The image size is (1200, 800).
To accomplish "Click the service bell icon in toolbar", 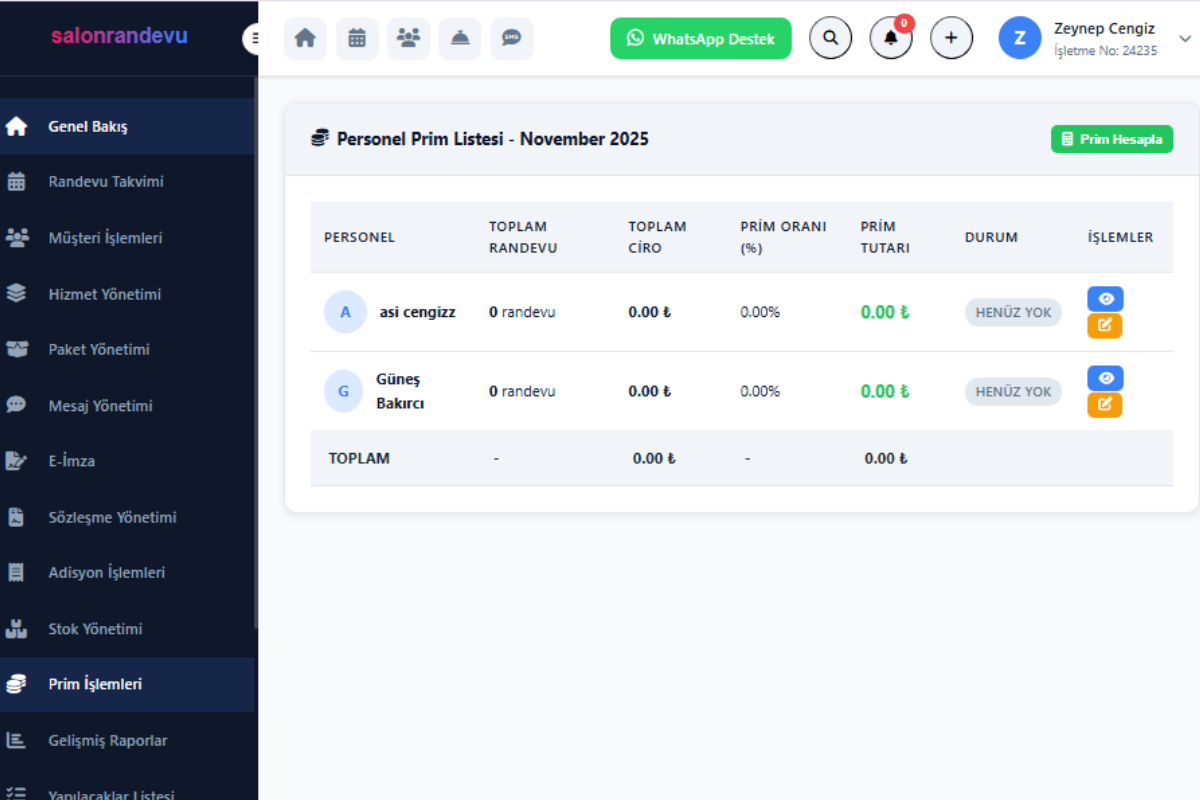I will tap(460, 39).
